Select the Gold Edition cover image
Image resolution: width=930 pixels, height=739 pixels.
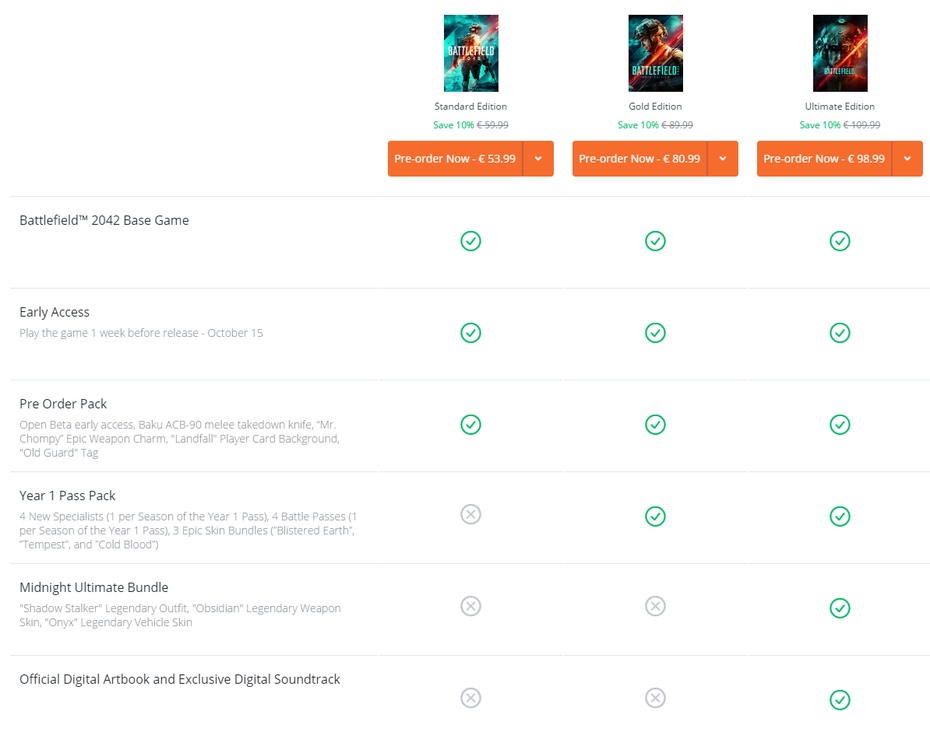pyautogui.click(x=655, y=54)
